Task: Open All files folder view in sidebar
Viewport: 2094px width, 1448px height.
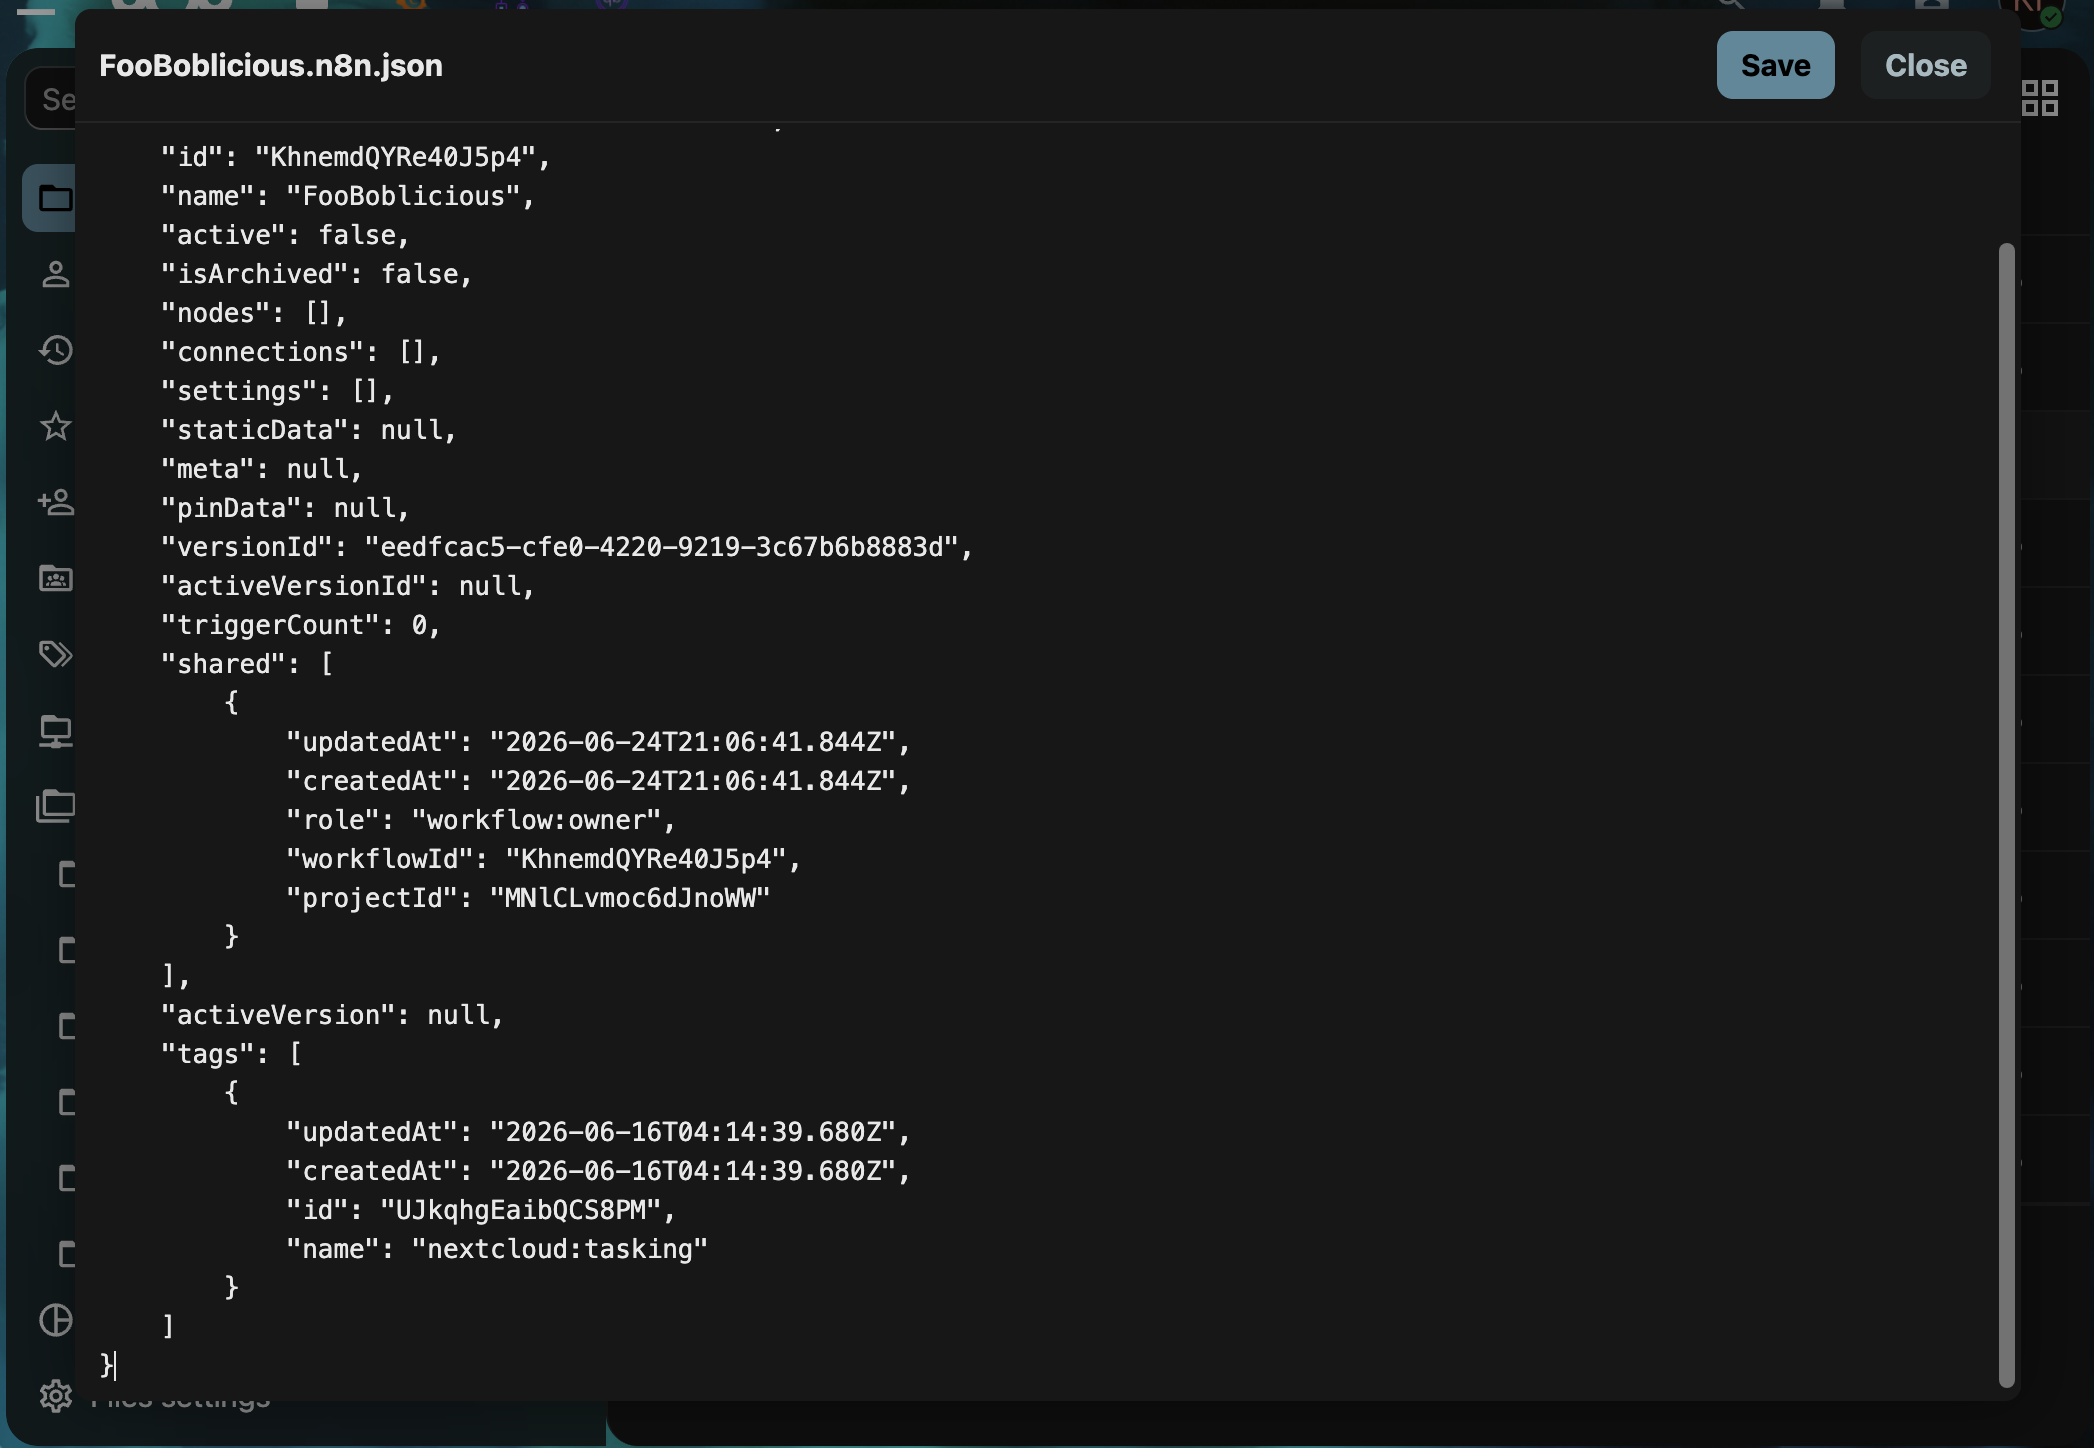Action: [55, 198]
